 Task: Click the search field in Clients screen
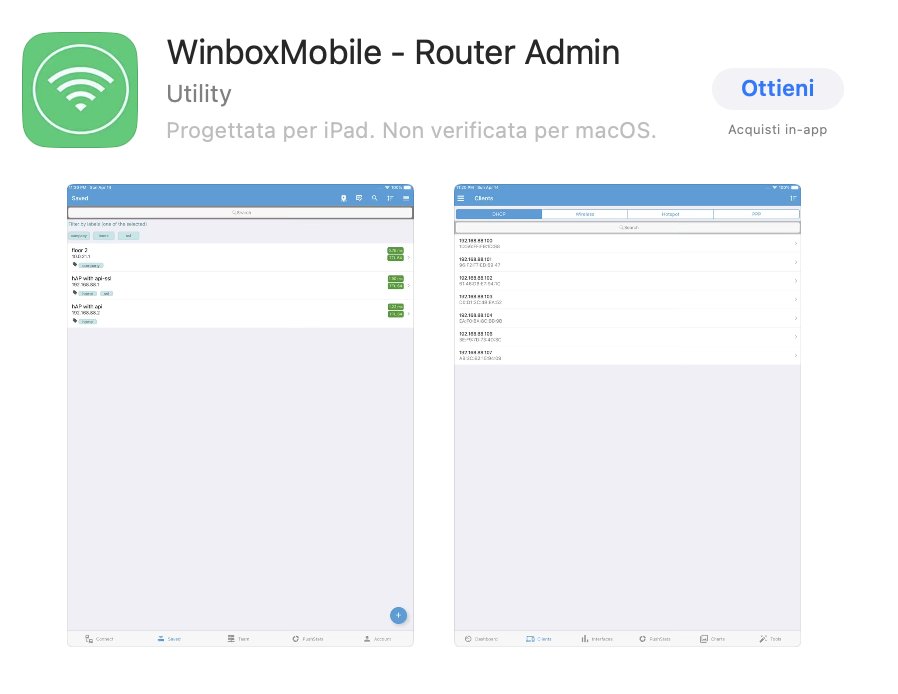[628, 227]
